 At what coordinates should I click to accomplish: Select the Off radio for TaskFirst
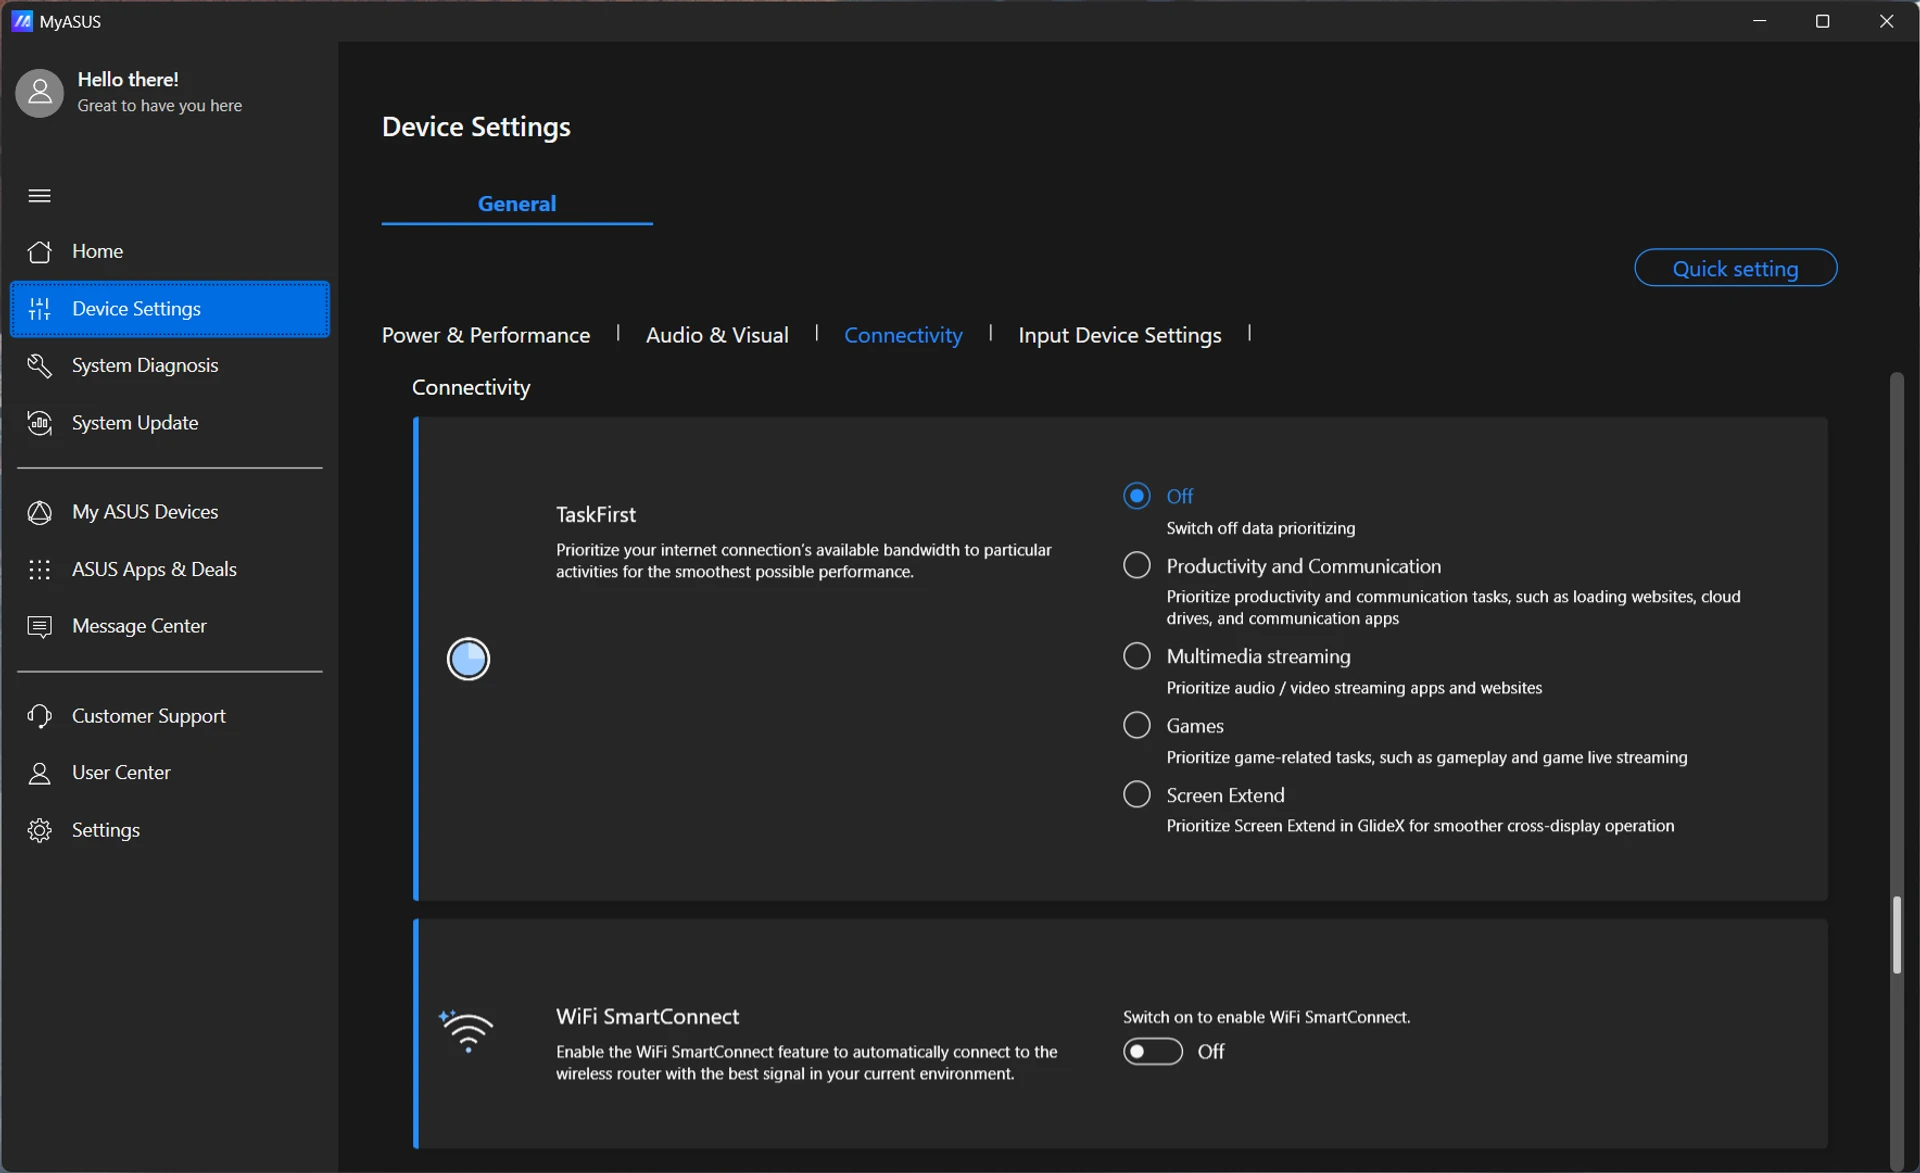1137,496
